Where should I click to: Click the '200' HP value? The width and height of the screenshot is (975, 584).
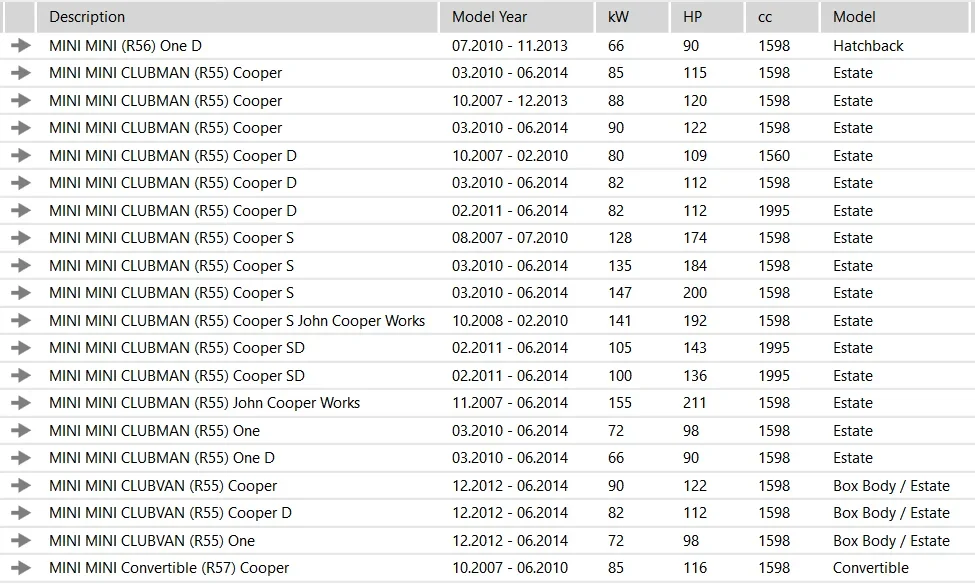point(695,293)
